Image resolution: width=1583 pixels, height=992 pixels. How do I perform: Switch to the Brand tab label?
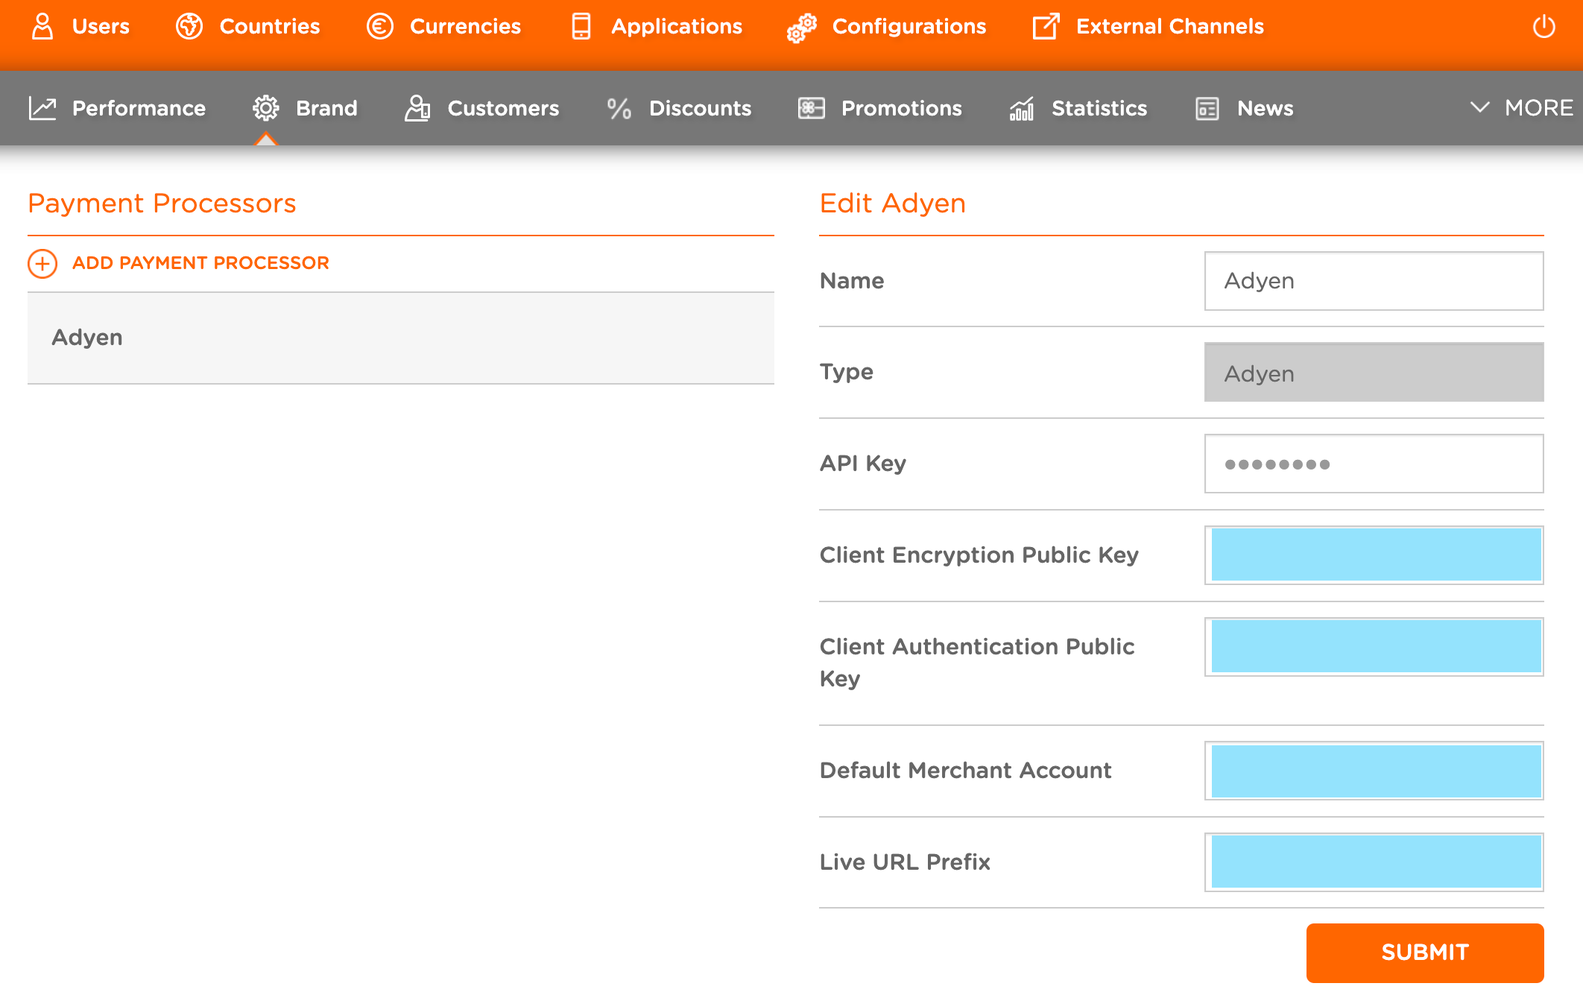326,108
